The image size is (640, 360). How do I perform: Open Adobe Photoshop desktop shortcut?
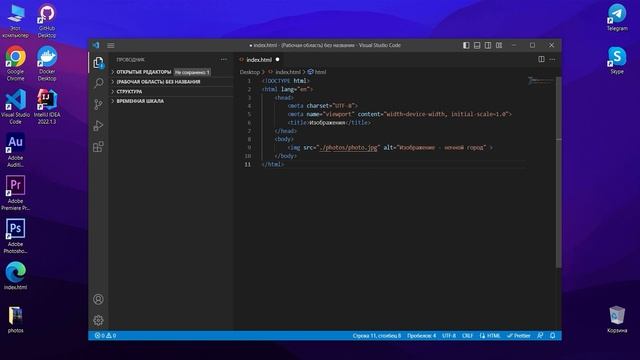(16, 236)
